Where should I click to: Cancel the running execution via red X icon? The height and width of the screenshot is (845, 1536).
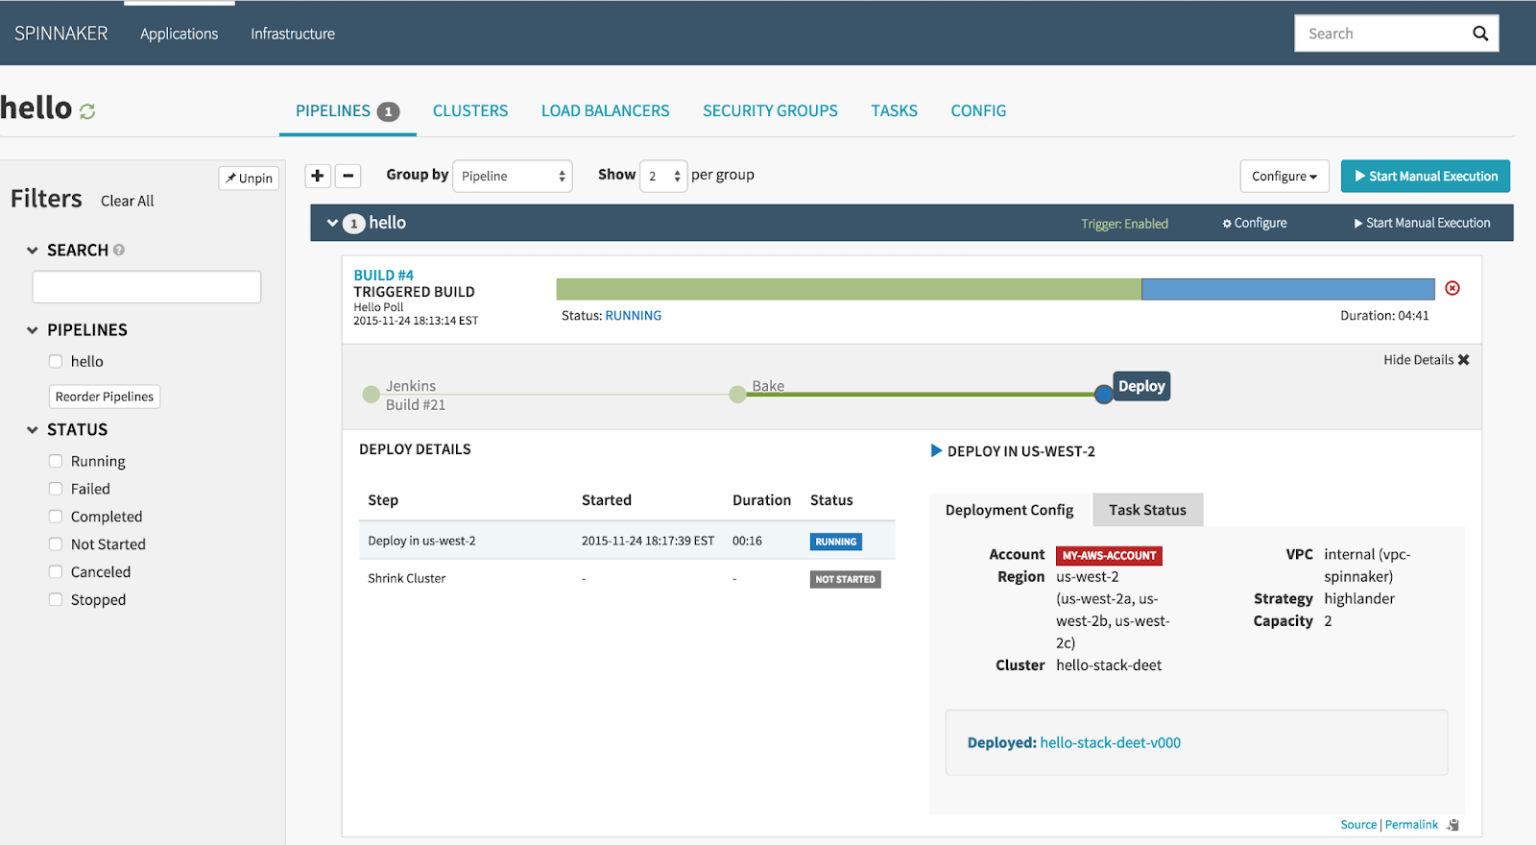click(x=1452, y=288)
